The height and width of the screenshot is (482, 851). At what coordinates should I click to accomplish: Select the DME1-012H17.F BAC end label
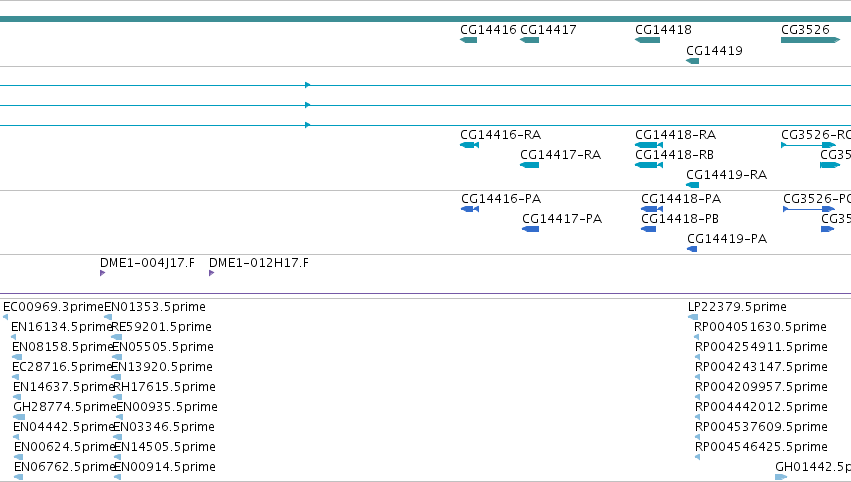click(x=259, y=263)
